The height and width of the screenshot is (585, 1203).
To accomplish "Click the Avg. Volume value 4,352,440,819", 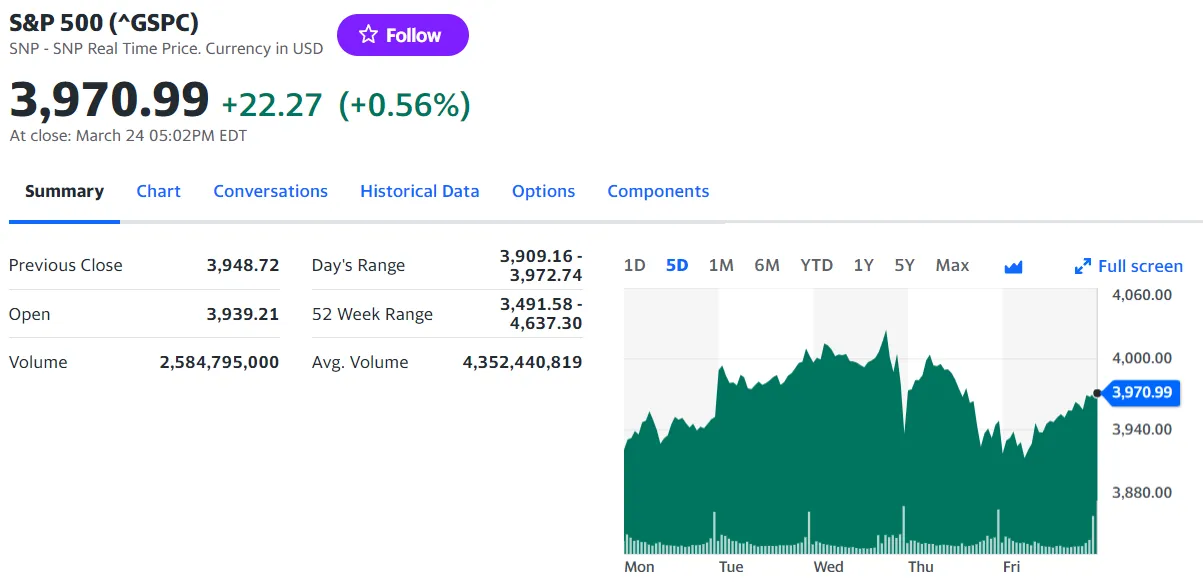I will [522, 362].
